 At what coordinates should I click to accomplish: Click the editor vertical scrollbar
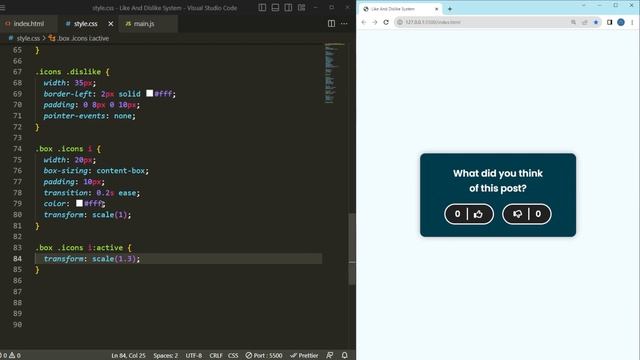pos(352,249)
